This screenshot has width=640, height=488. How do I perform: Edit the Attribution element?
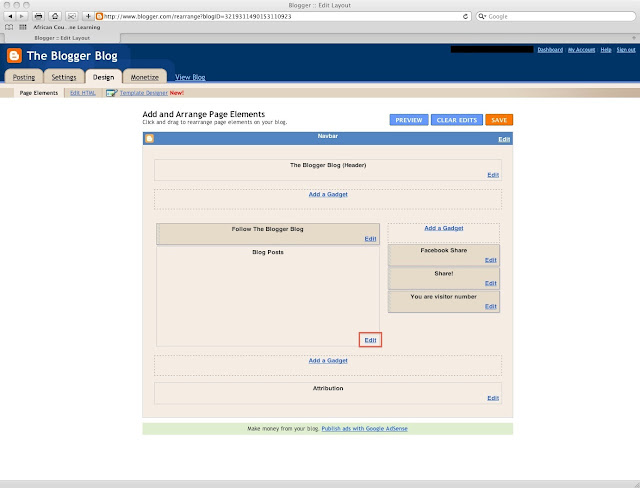pos(493,398)
